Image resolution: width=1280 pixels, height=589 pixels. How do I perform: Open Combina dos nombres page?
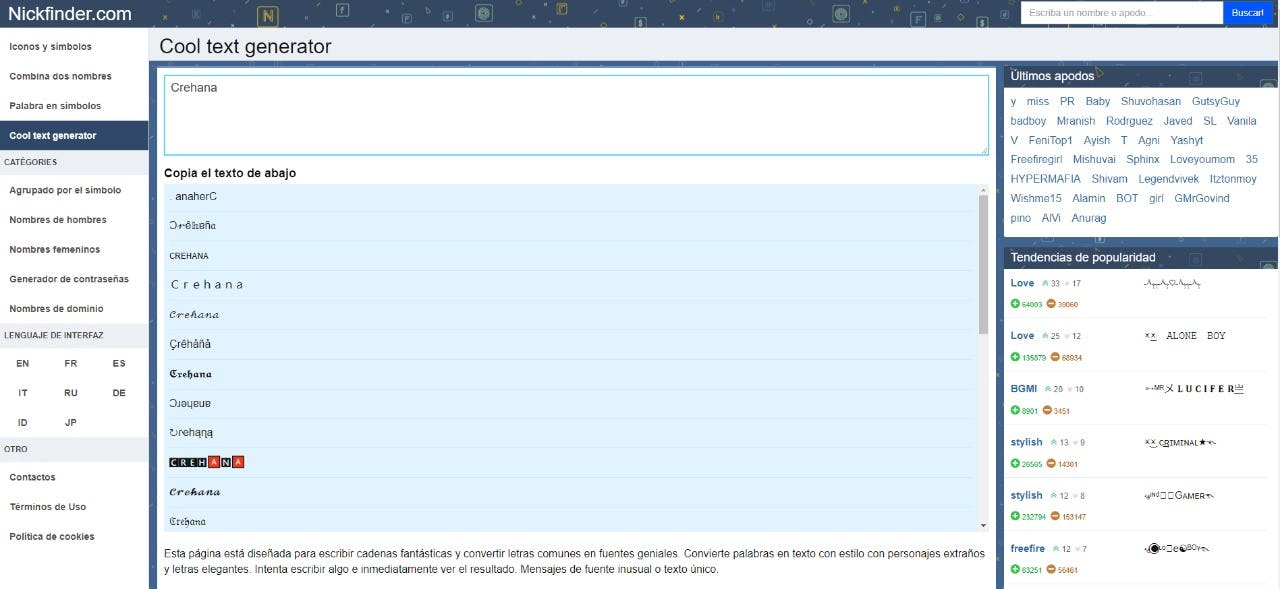point(60,76)
